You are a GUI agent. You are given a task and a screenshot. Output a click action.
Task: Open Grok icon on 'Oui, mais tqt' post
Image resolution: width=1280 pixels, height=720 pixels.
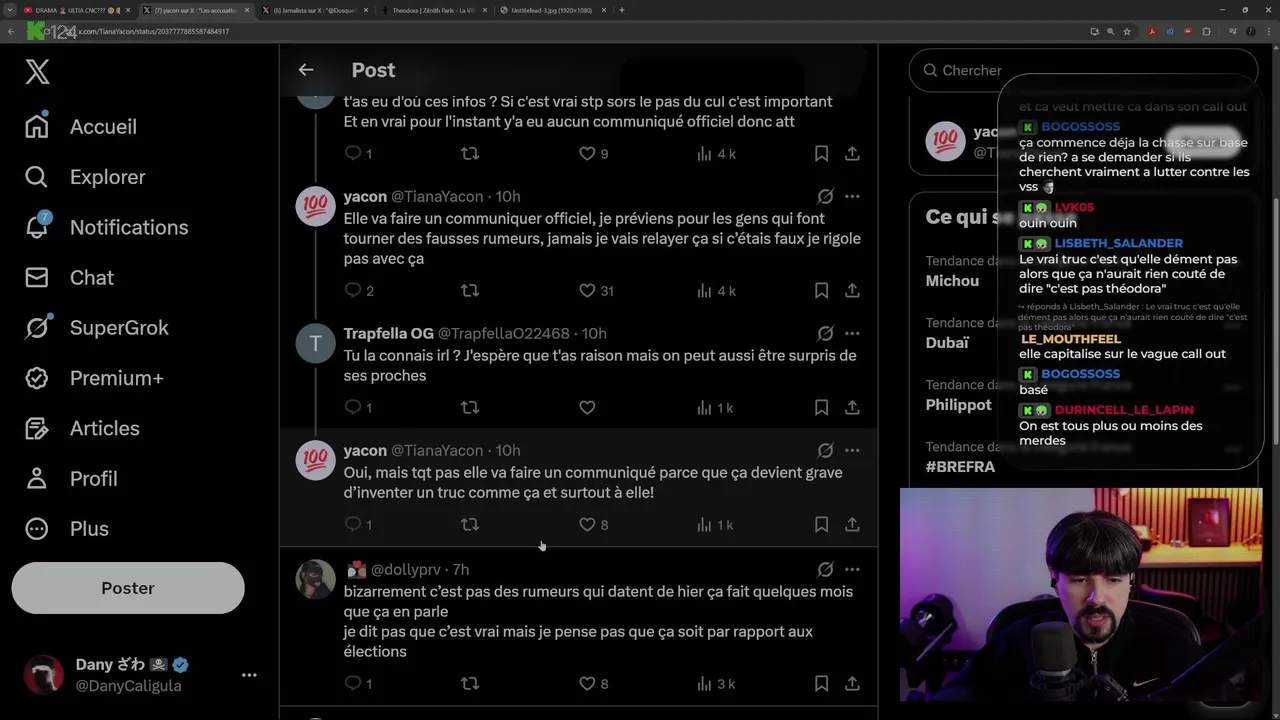click(825, 450)
